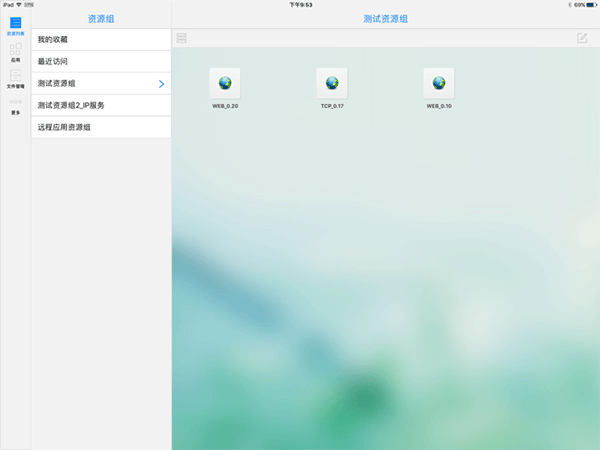Viewport: 600px width, 450px height.
Task: Toggle list view layout icon
Action: 181,38
